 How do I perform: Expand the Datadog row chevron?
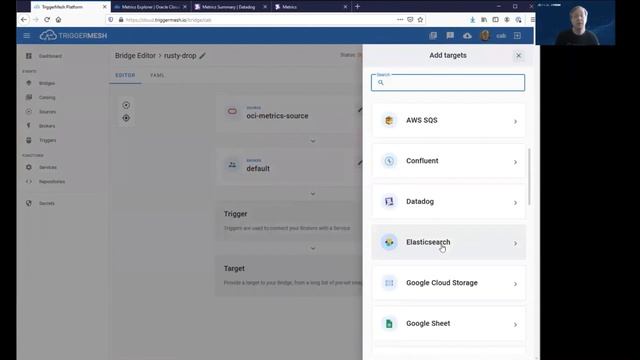coord(515,202)
